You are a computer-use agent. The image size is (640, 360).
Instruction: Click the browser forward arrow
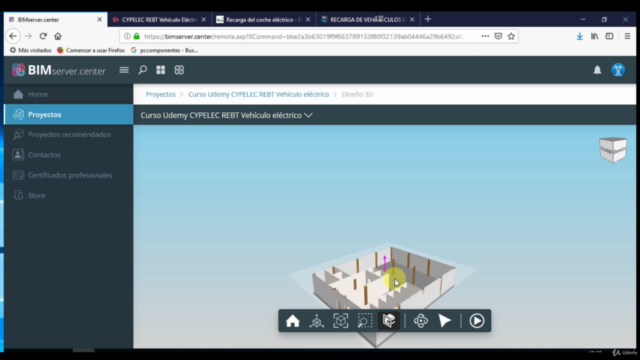[28, 36]
